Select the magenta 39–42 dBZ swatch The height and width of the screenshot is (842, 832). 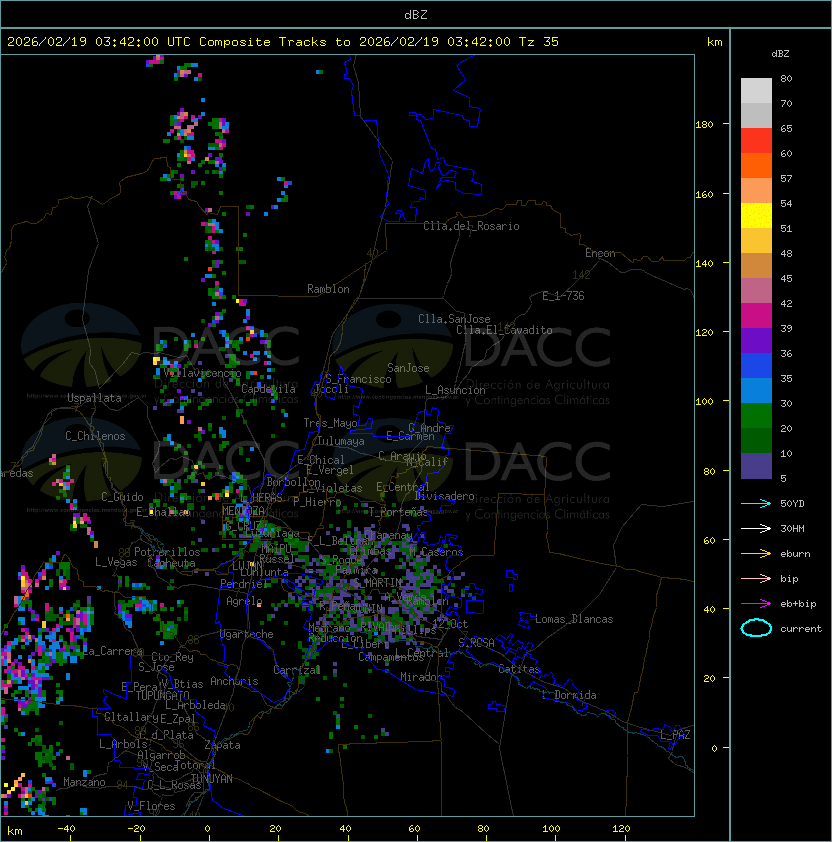[x=756, y=316]
